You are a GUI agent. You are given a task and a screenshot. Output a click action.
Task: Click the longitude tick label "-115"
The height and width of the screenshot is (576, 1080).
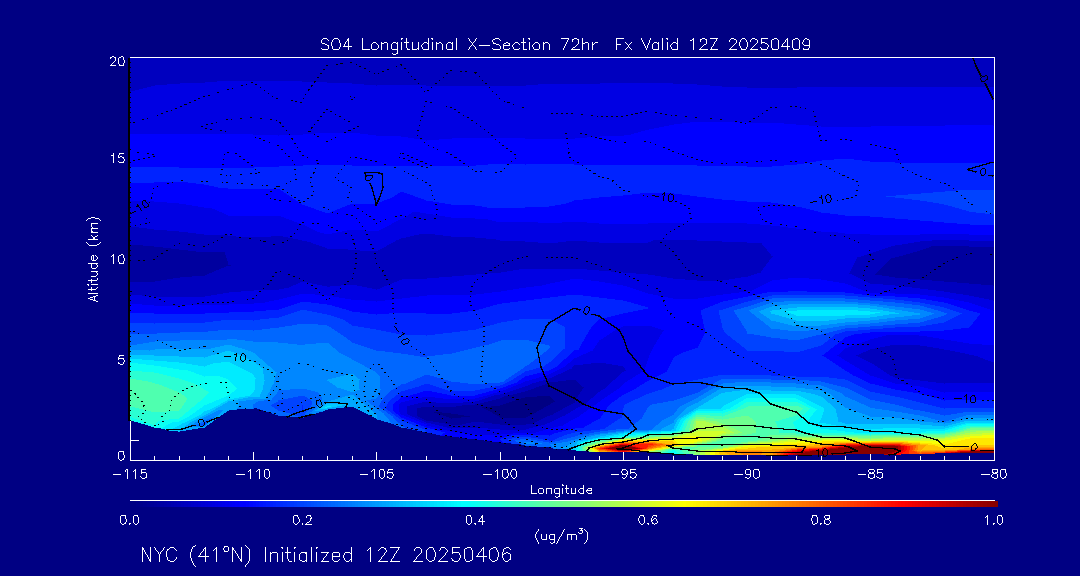[131, 474]
